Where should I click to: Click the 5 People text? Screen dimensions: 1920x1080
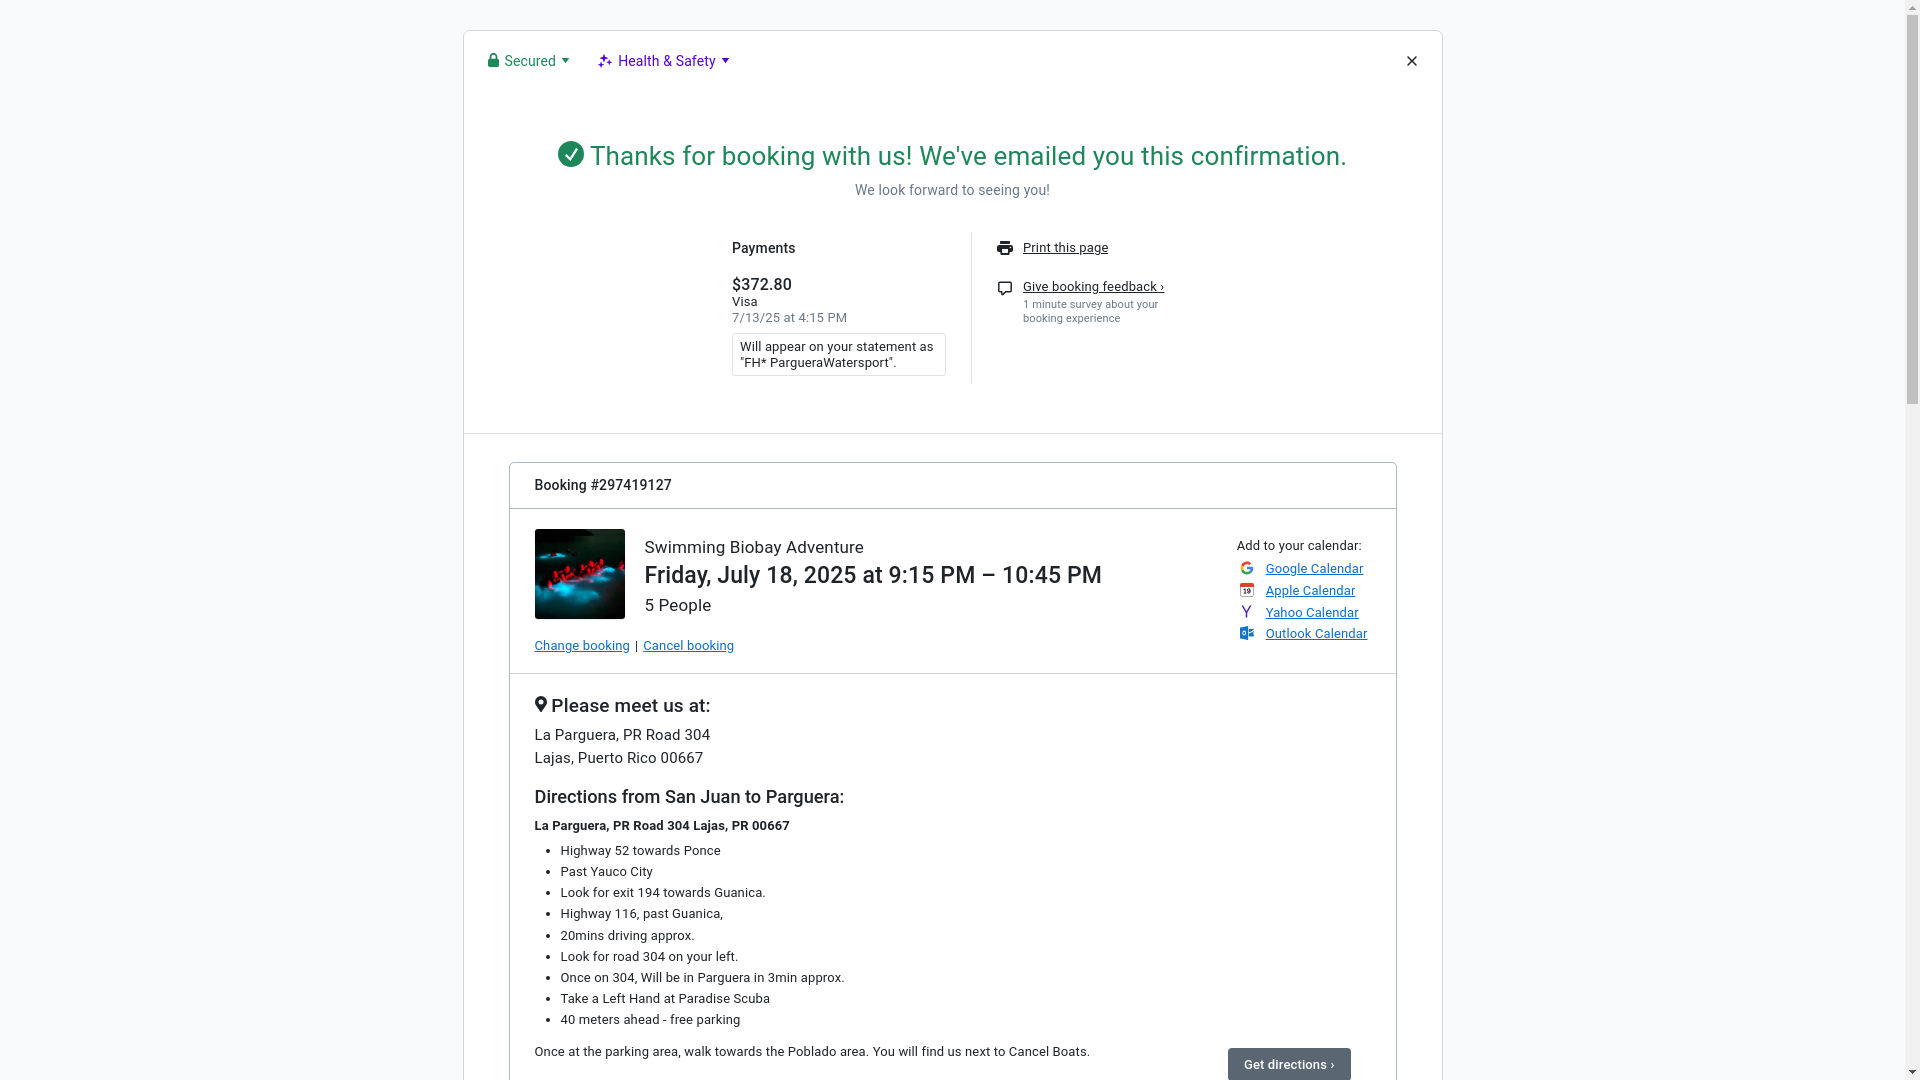pyautogui.click(x=678, y=605)
